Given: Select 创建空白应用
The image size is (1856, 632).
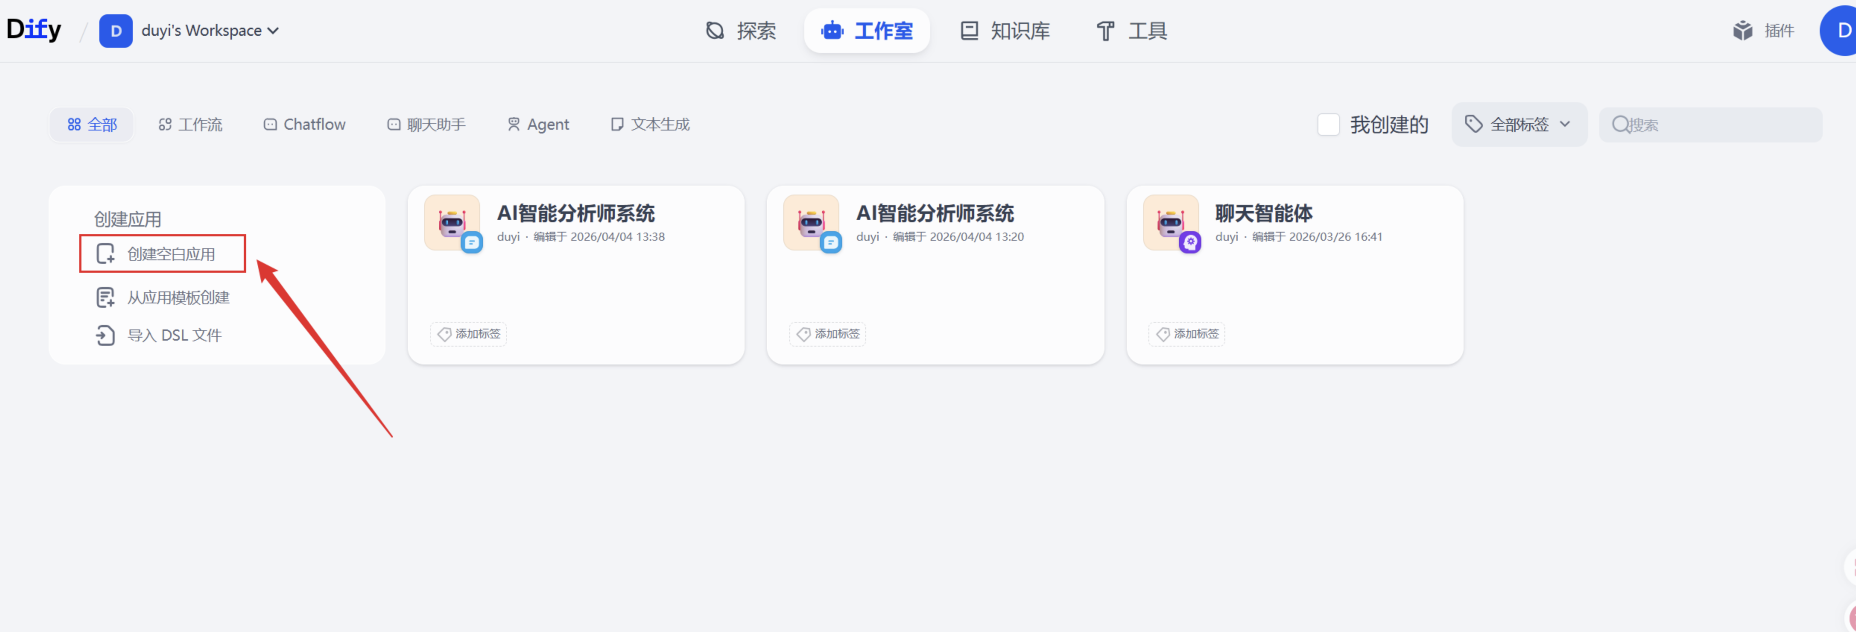Looking at the screenshot, I should pos(162,254).
